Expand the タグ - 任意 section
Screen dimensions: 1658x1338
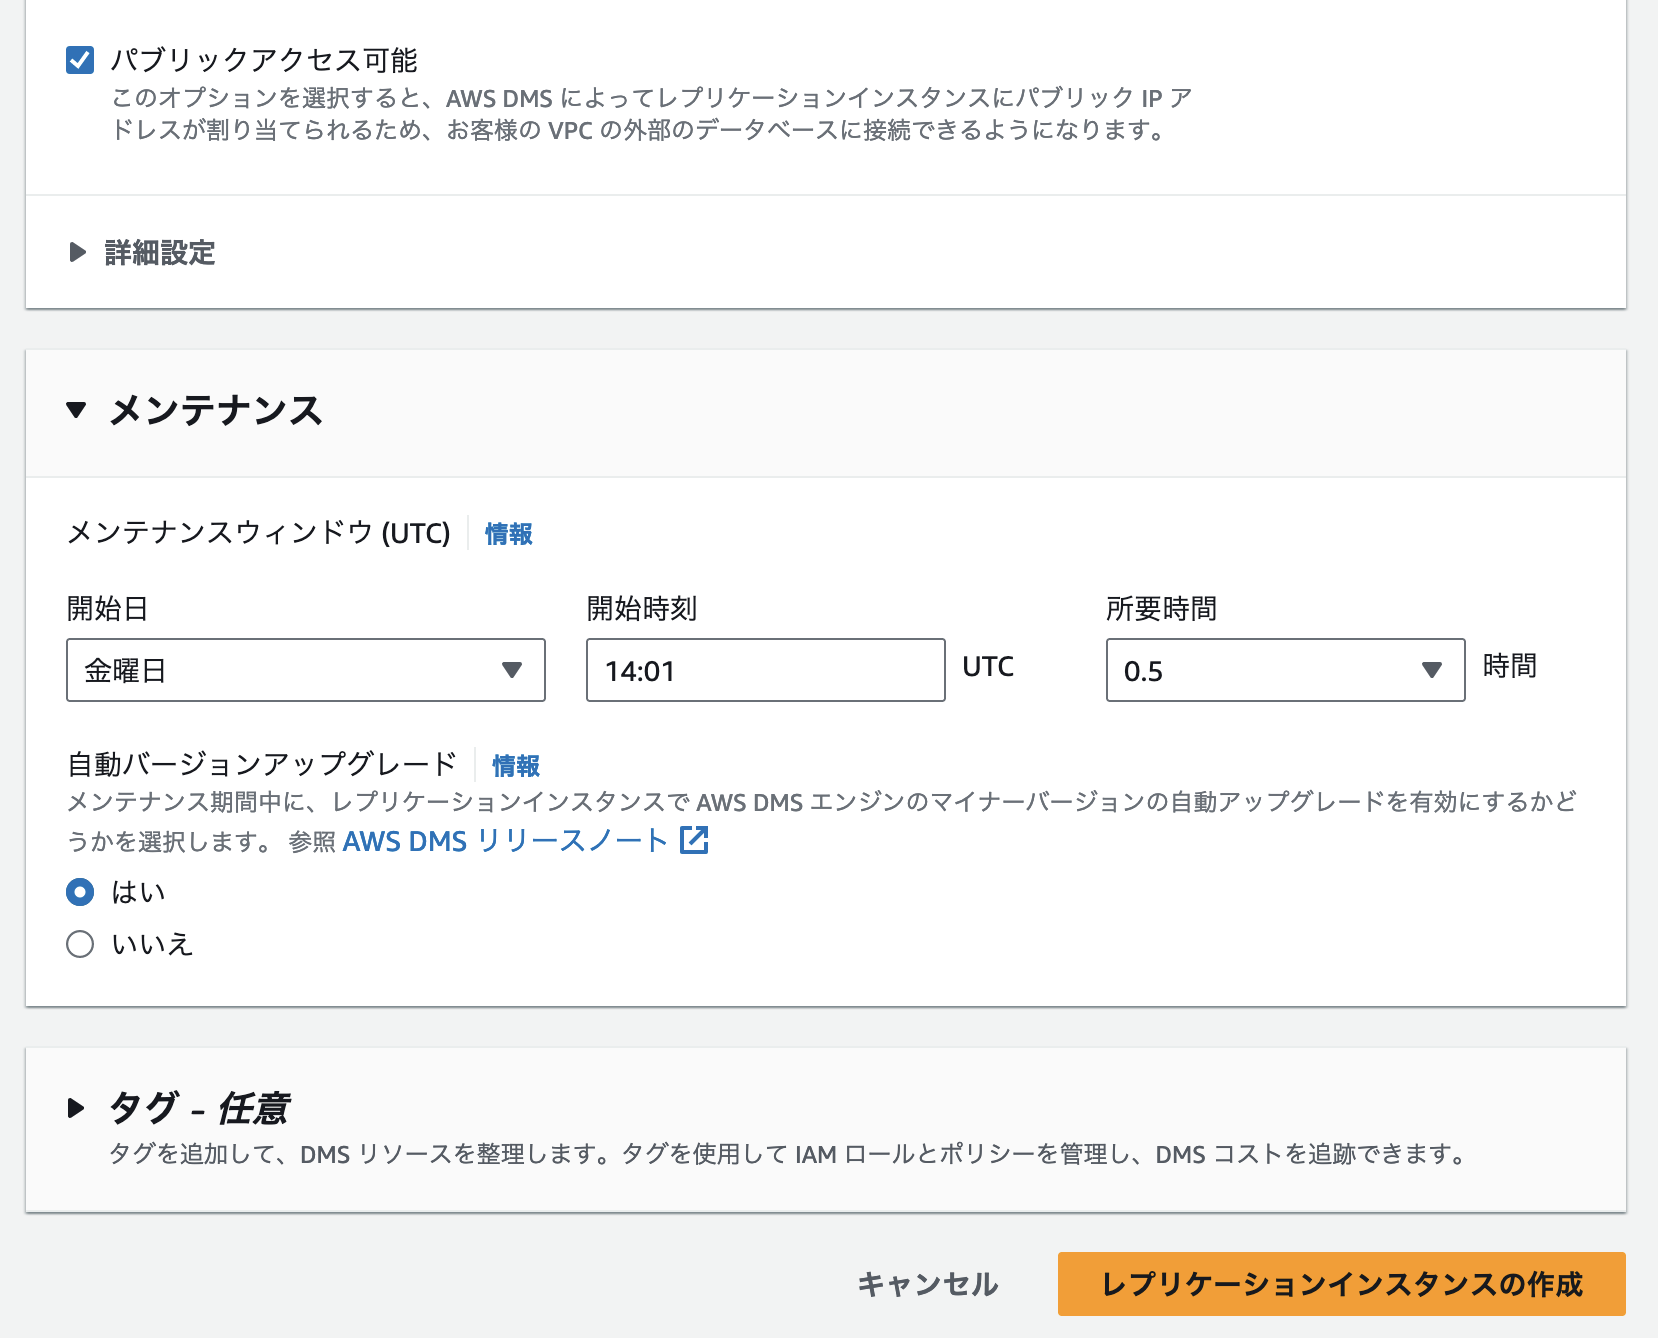[x=178, y=1108]
